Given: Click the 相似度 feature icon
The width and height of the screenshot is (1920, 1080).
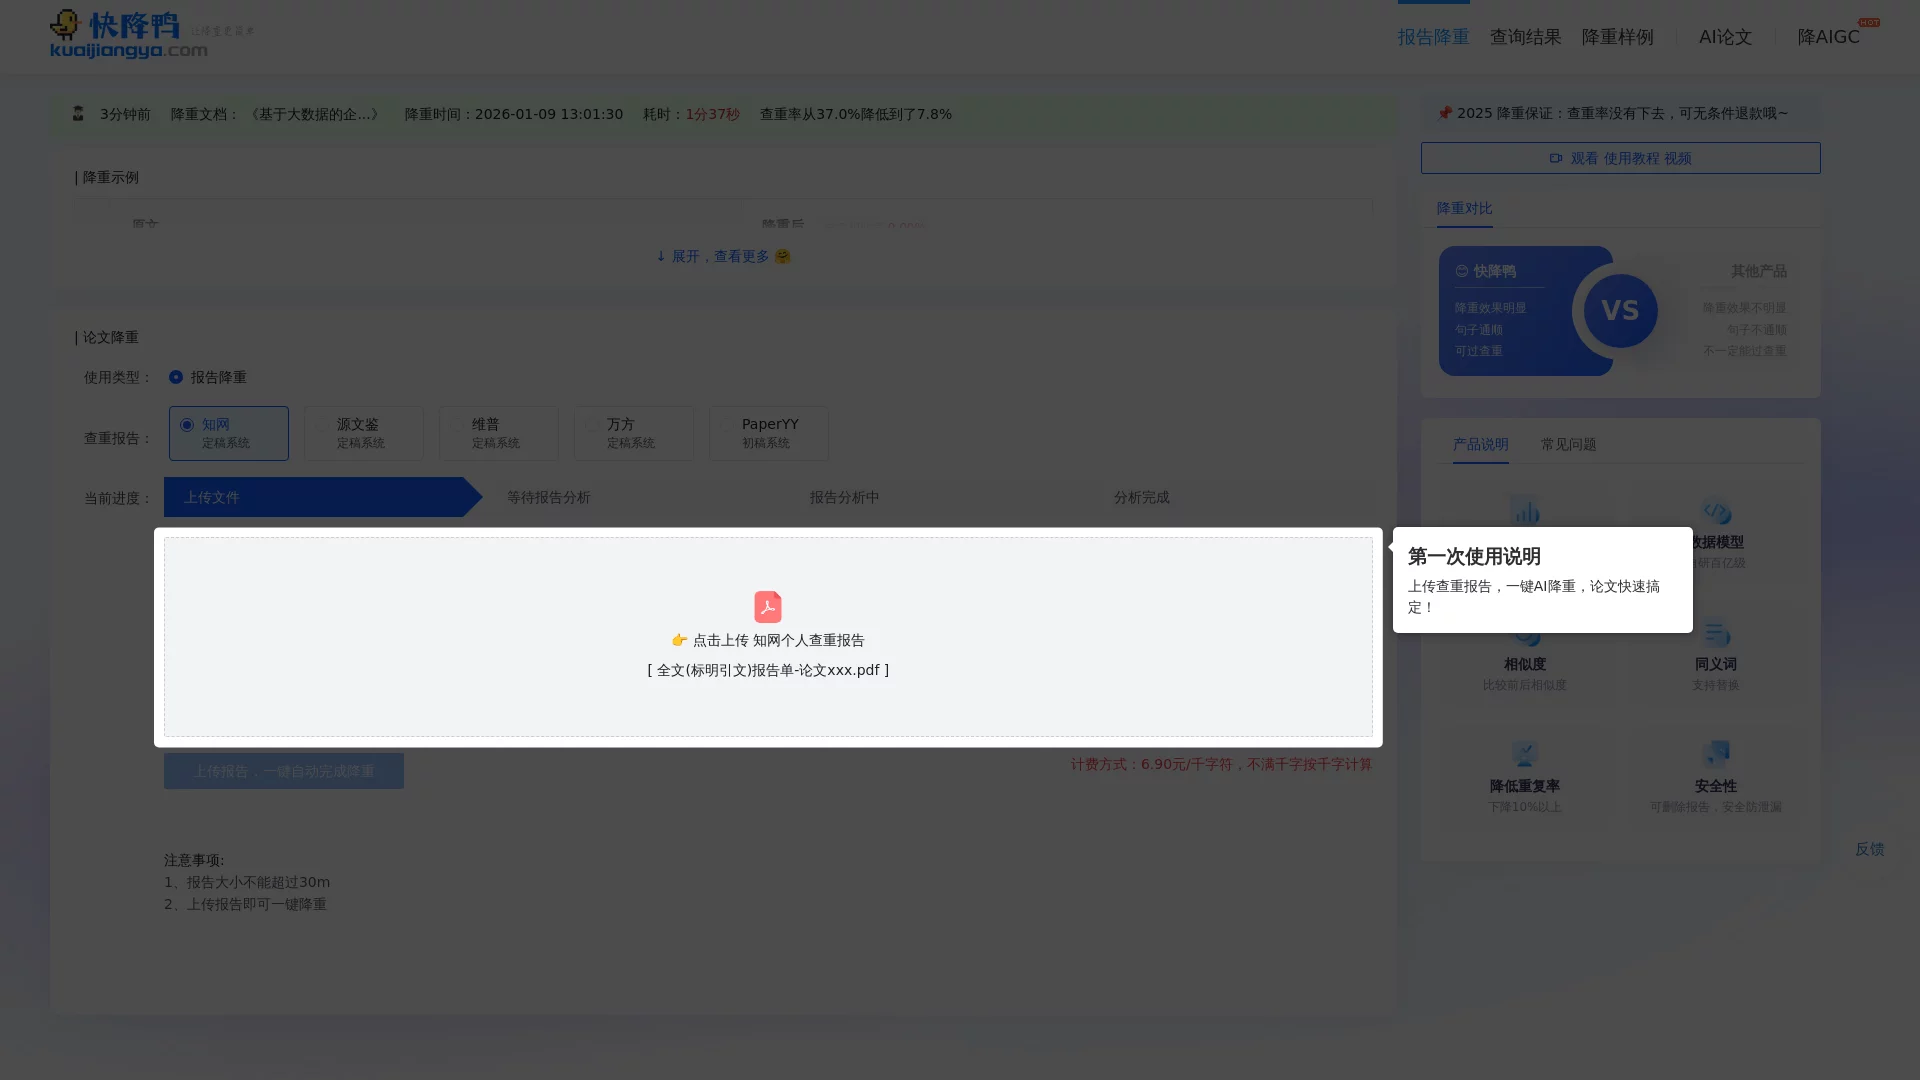Looking at the screenshot, I should [1524, 633].
